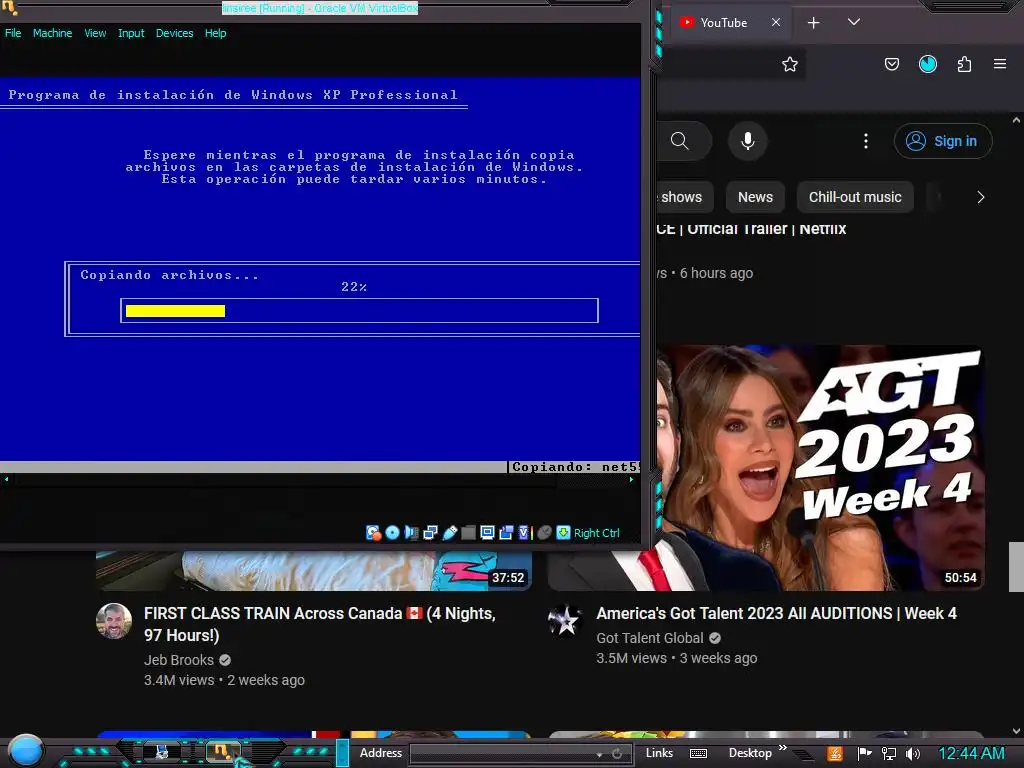The height and width of the screenshot is (768, 1024).
Task: Click the volume speaker tray icon
Action: 912,754
